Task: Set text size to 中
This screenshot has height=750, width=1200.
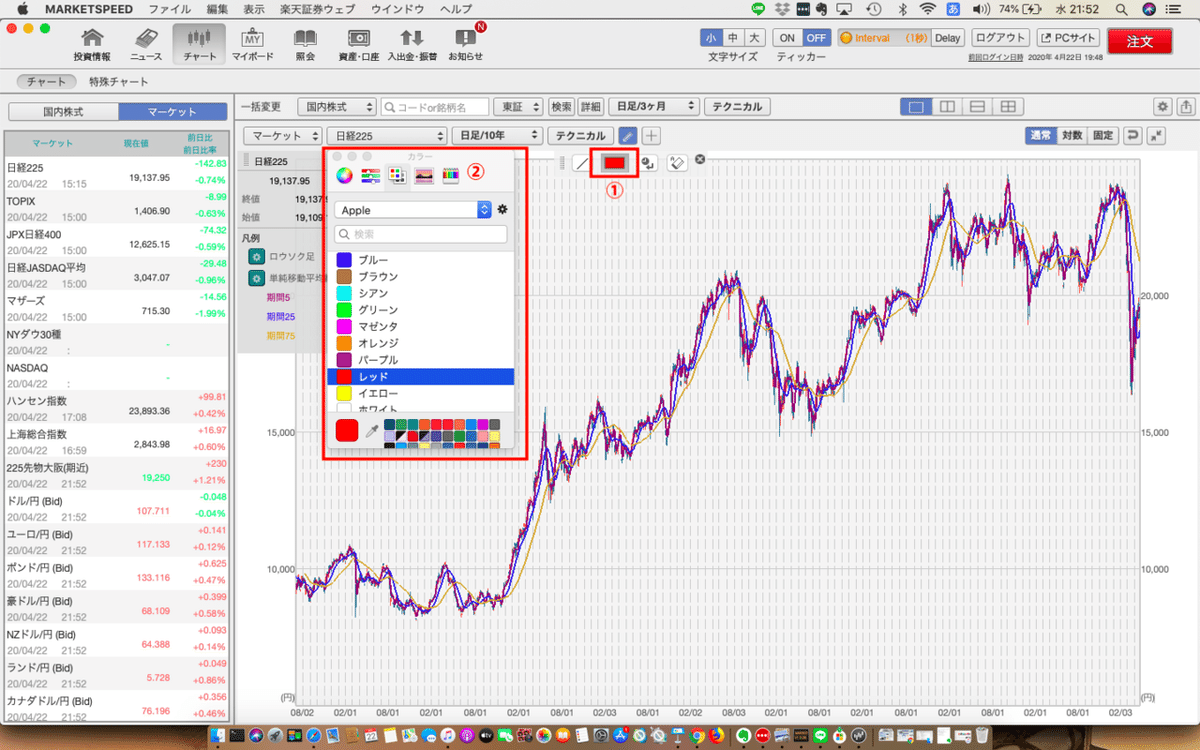Action: pos(733,38)
